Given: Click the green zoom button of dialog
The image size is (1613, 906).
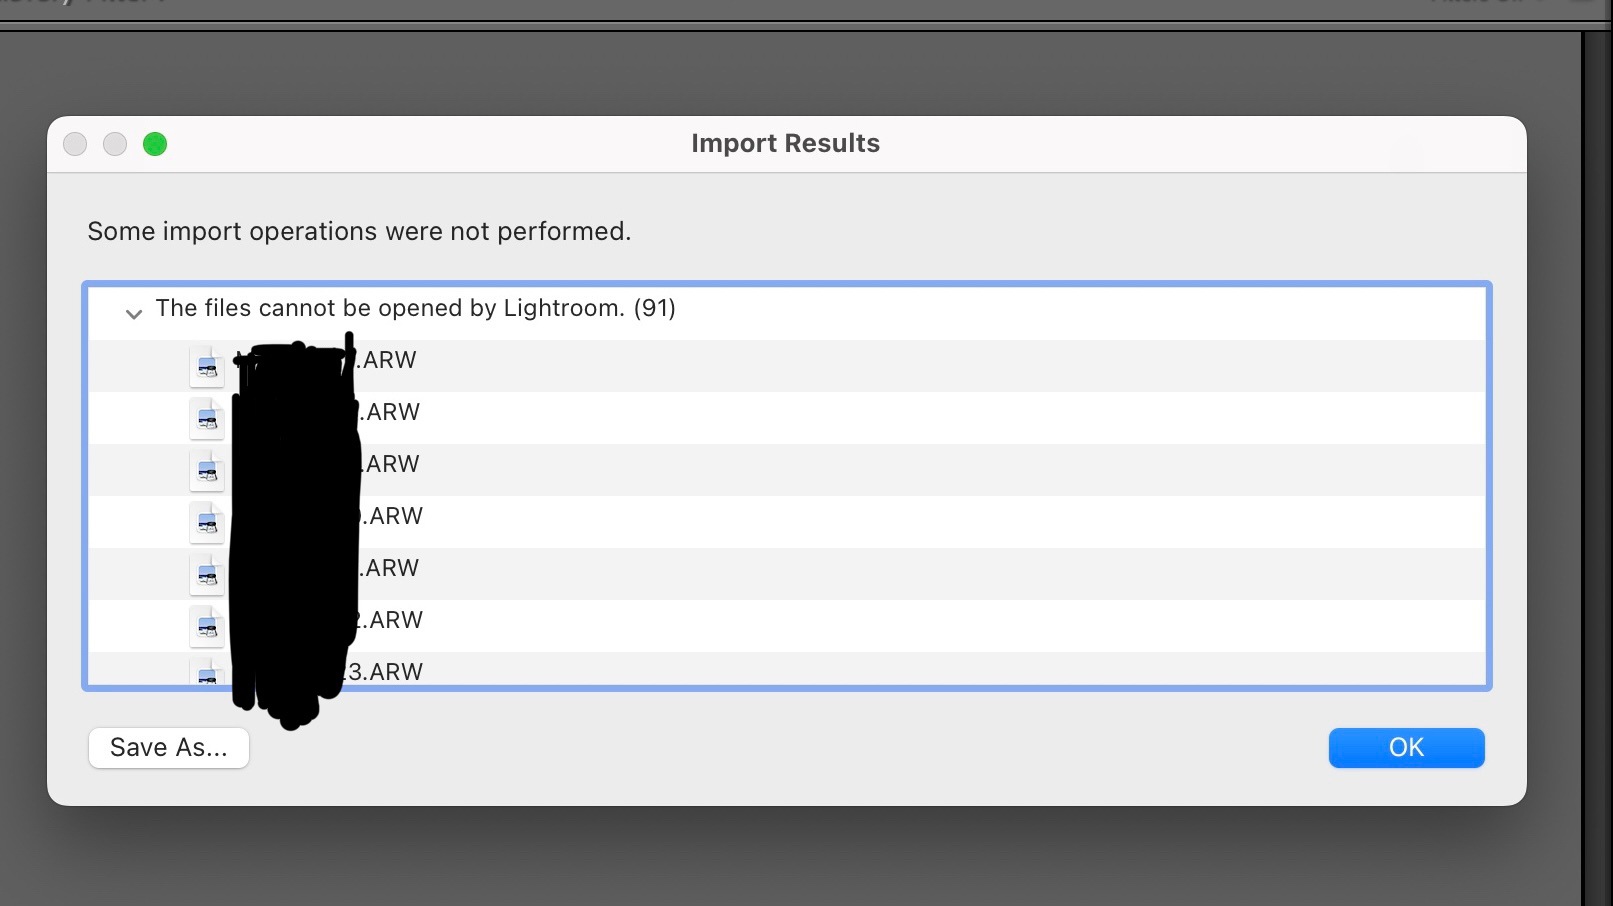Looking at the screenshot, I should pos(155,144).
